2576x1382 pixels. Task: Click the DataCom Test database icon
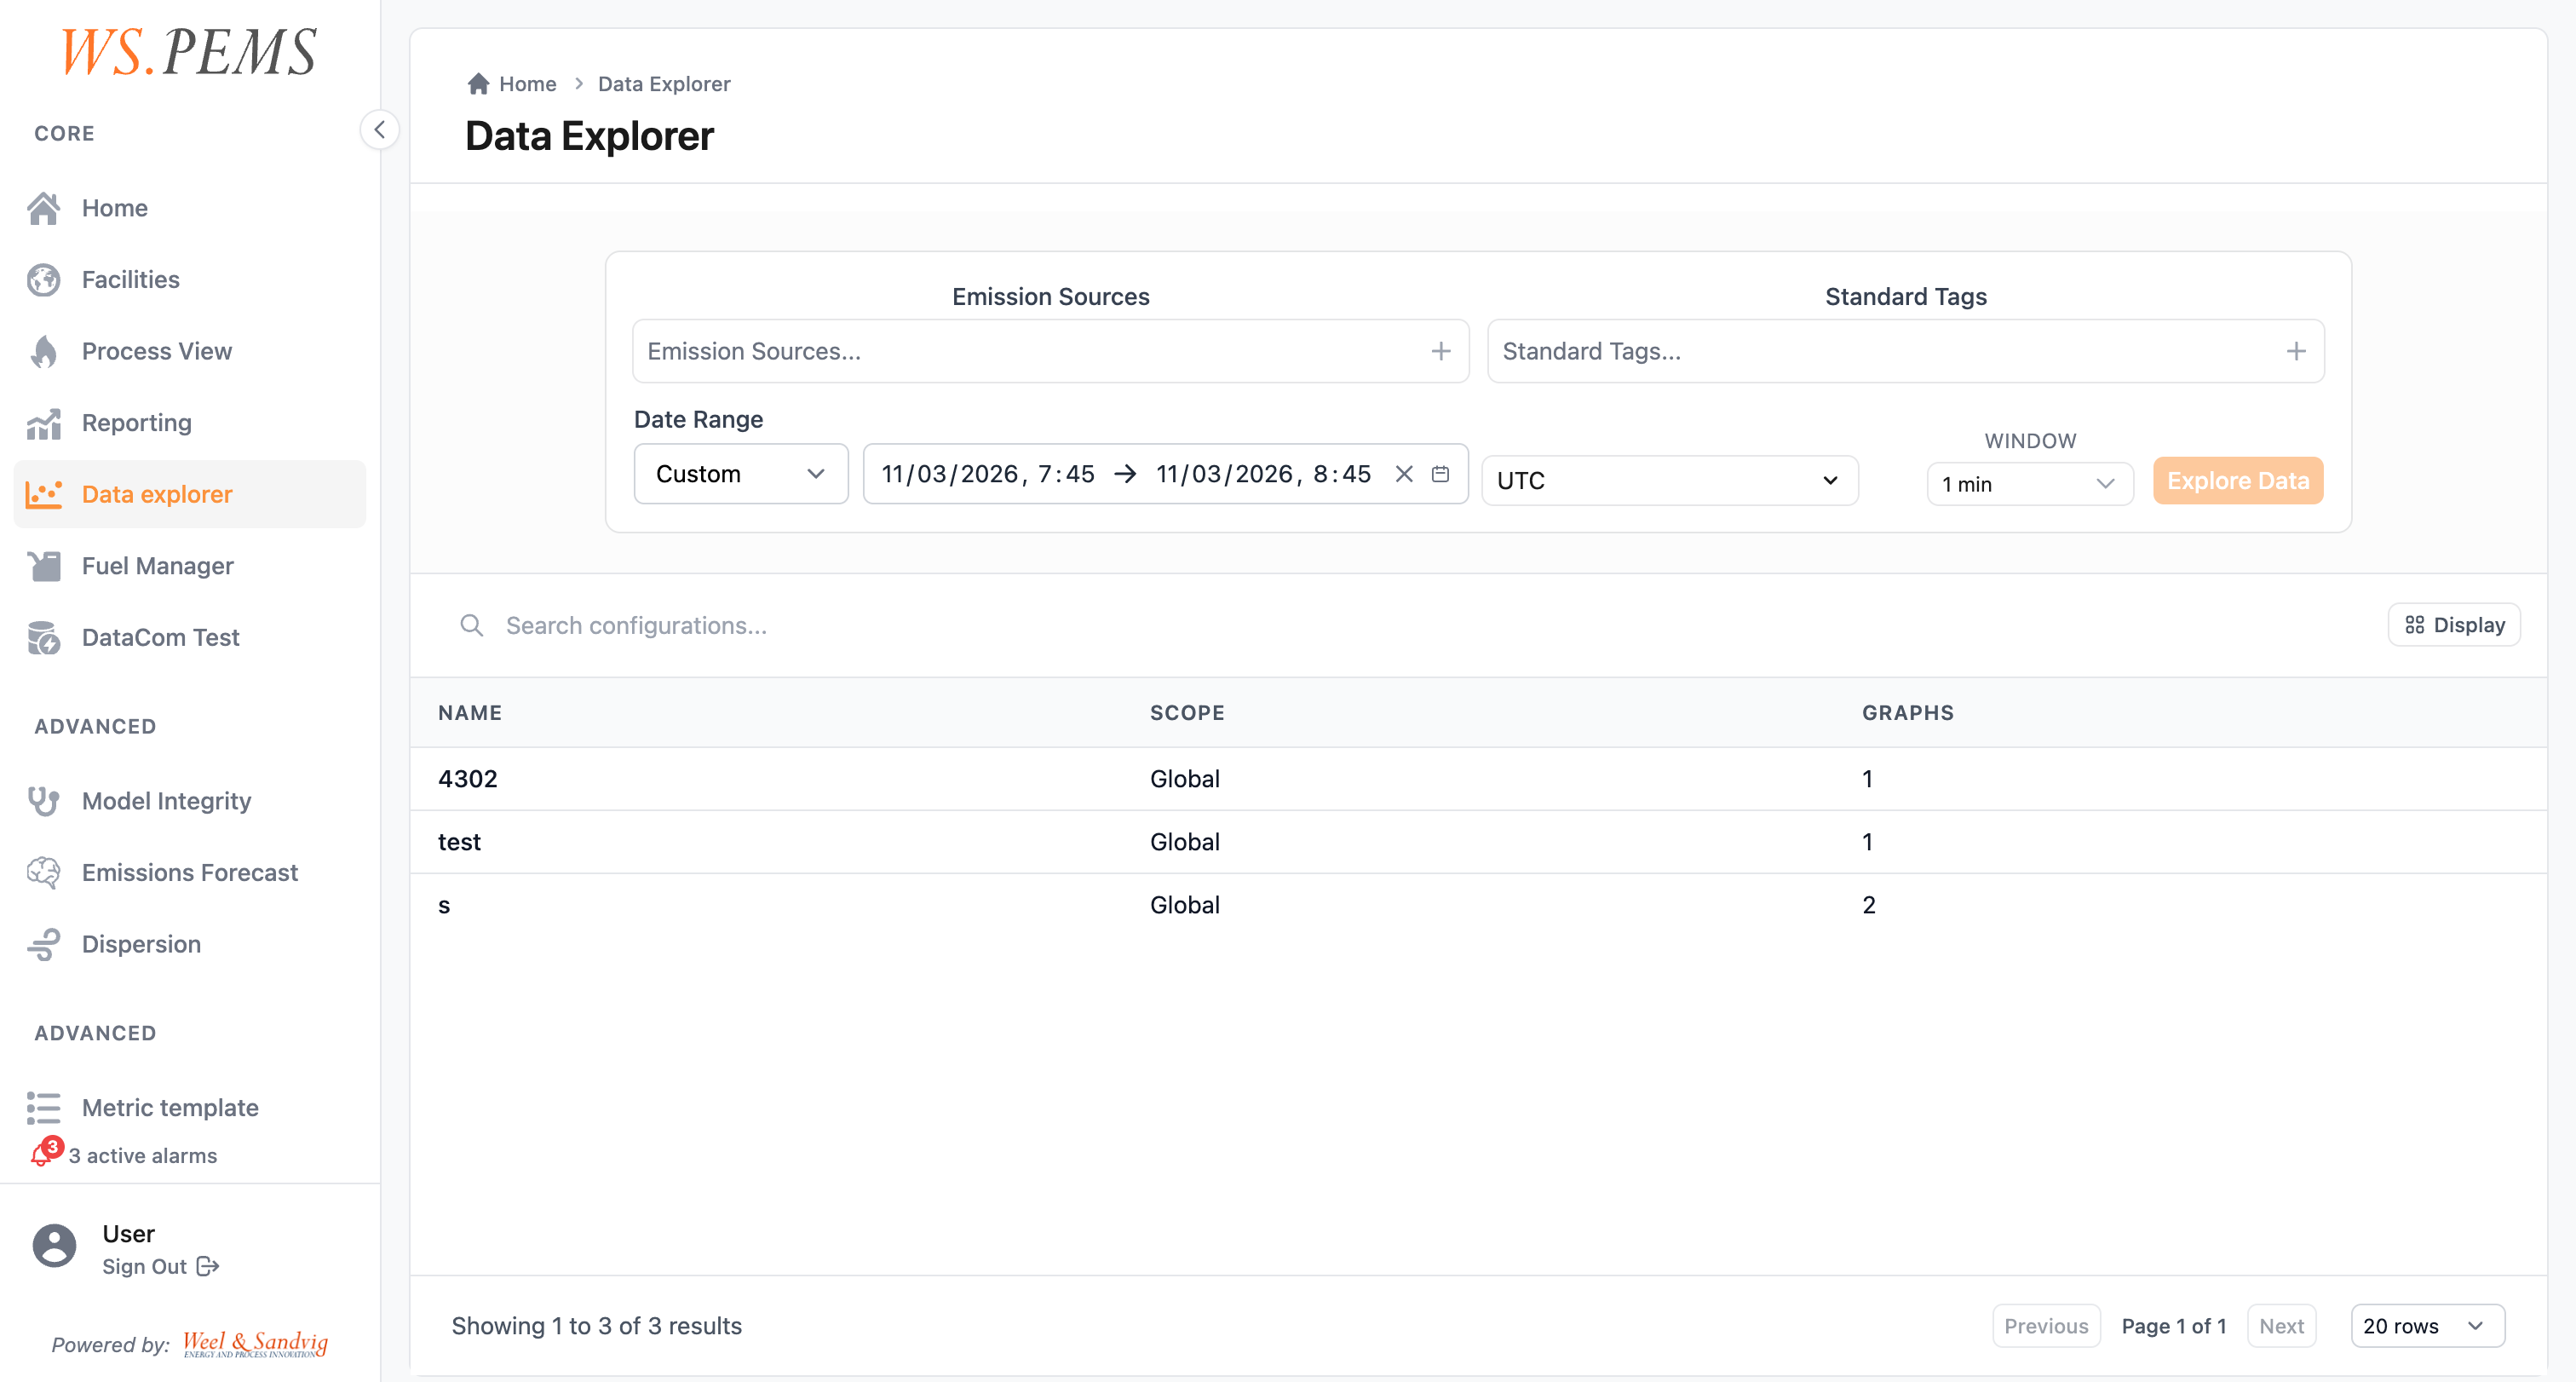point(44,638)
